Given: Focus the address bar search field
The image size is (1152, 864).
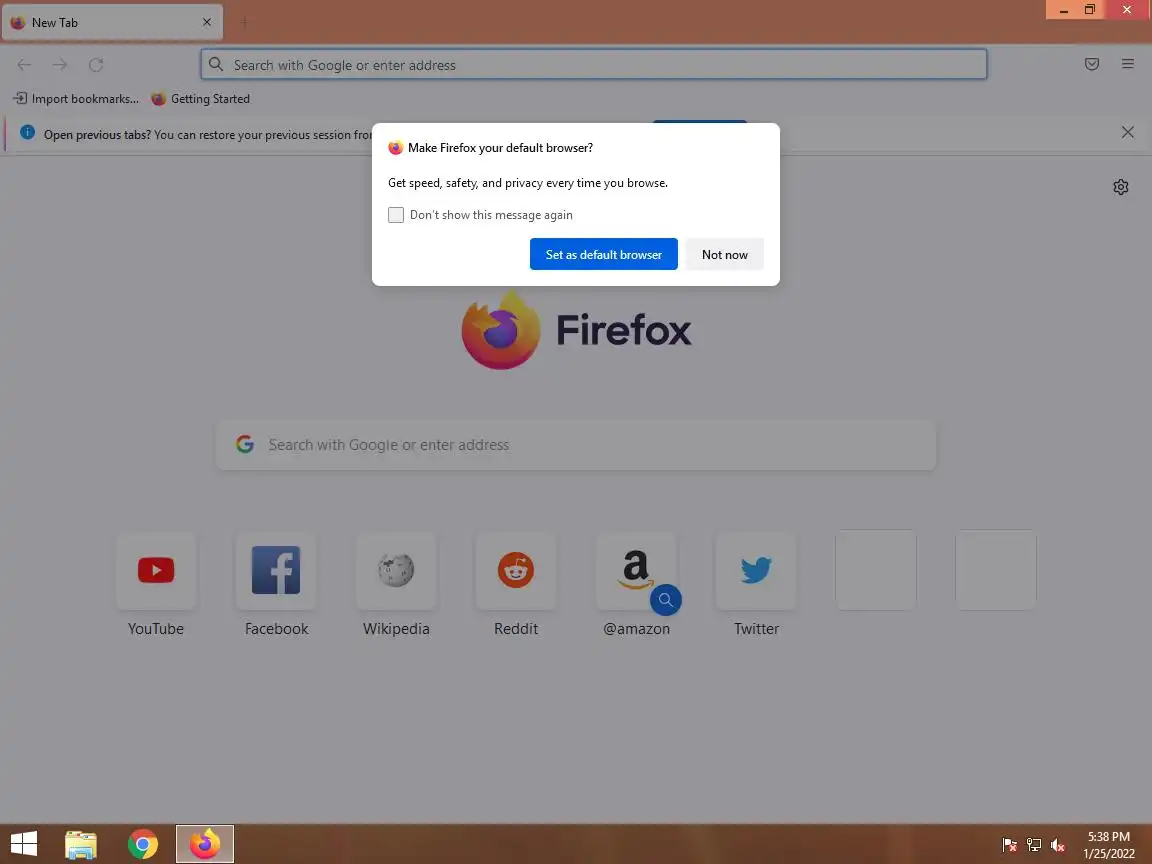Looking at the screenshot, I should (x=594, y=65).
